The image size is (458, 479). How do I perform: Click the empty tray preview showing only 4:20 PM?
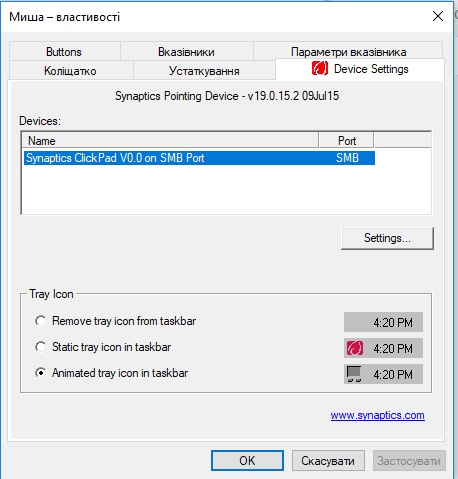[383, 322]
